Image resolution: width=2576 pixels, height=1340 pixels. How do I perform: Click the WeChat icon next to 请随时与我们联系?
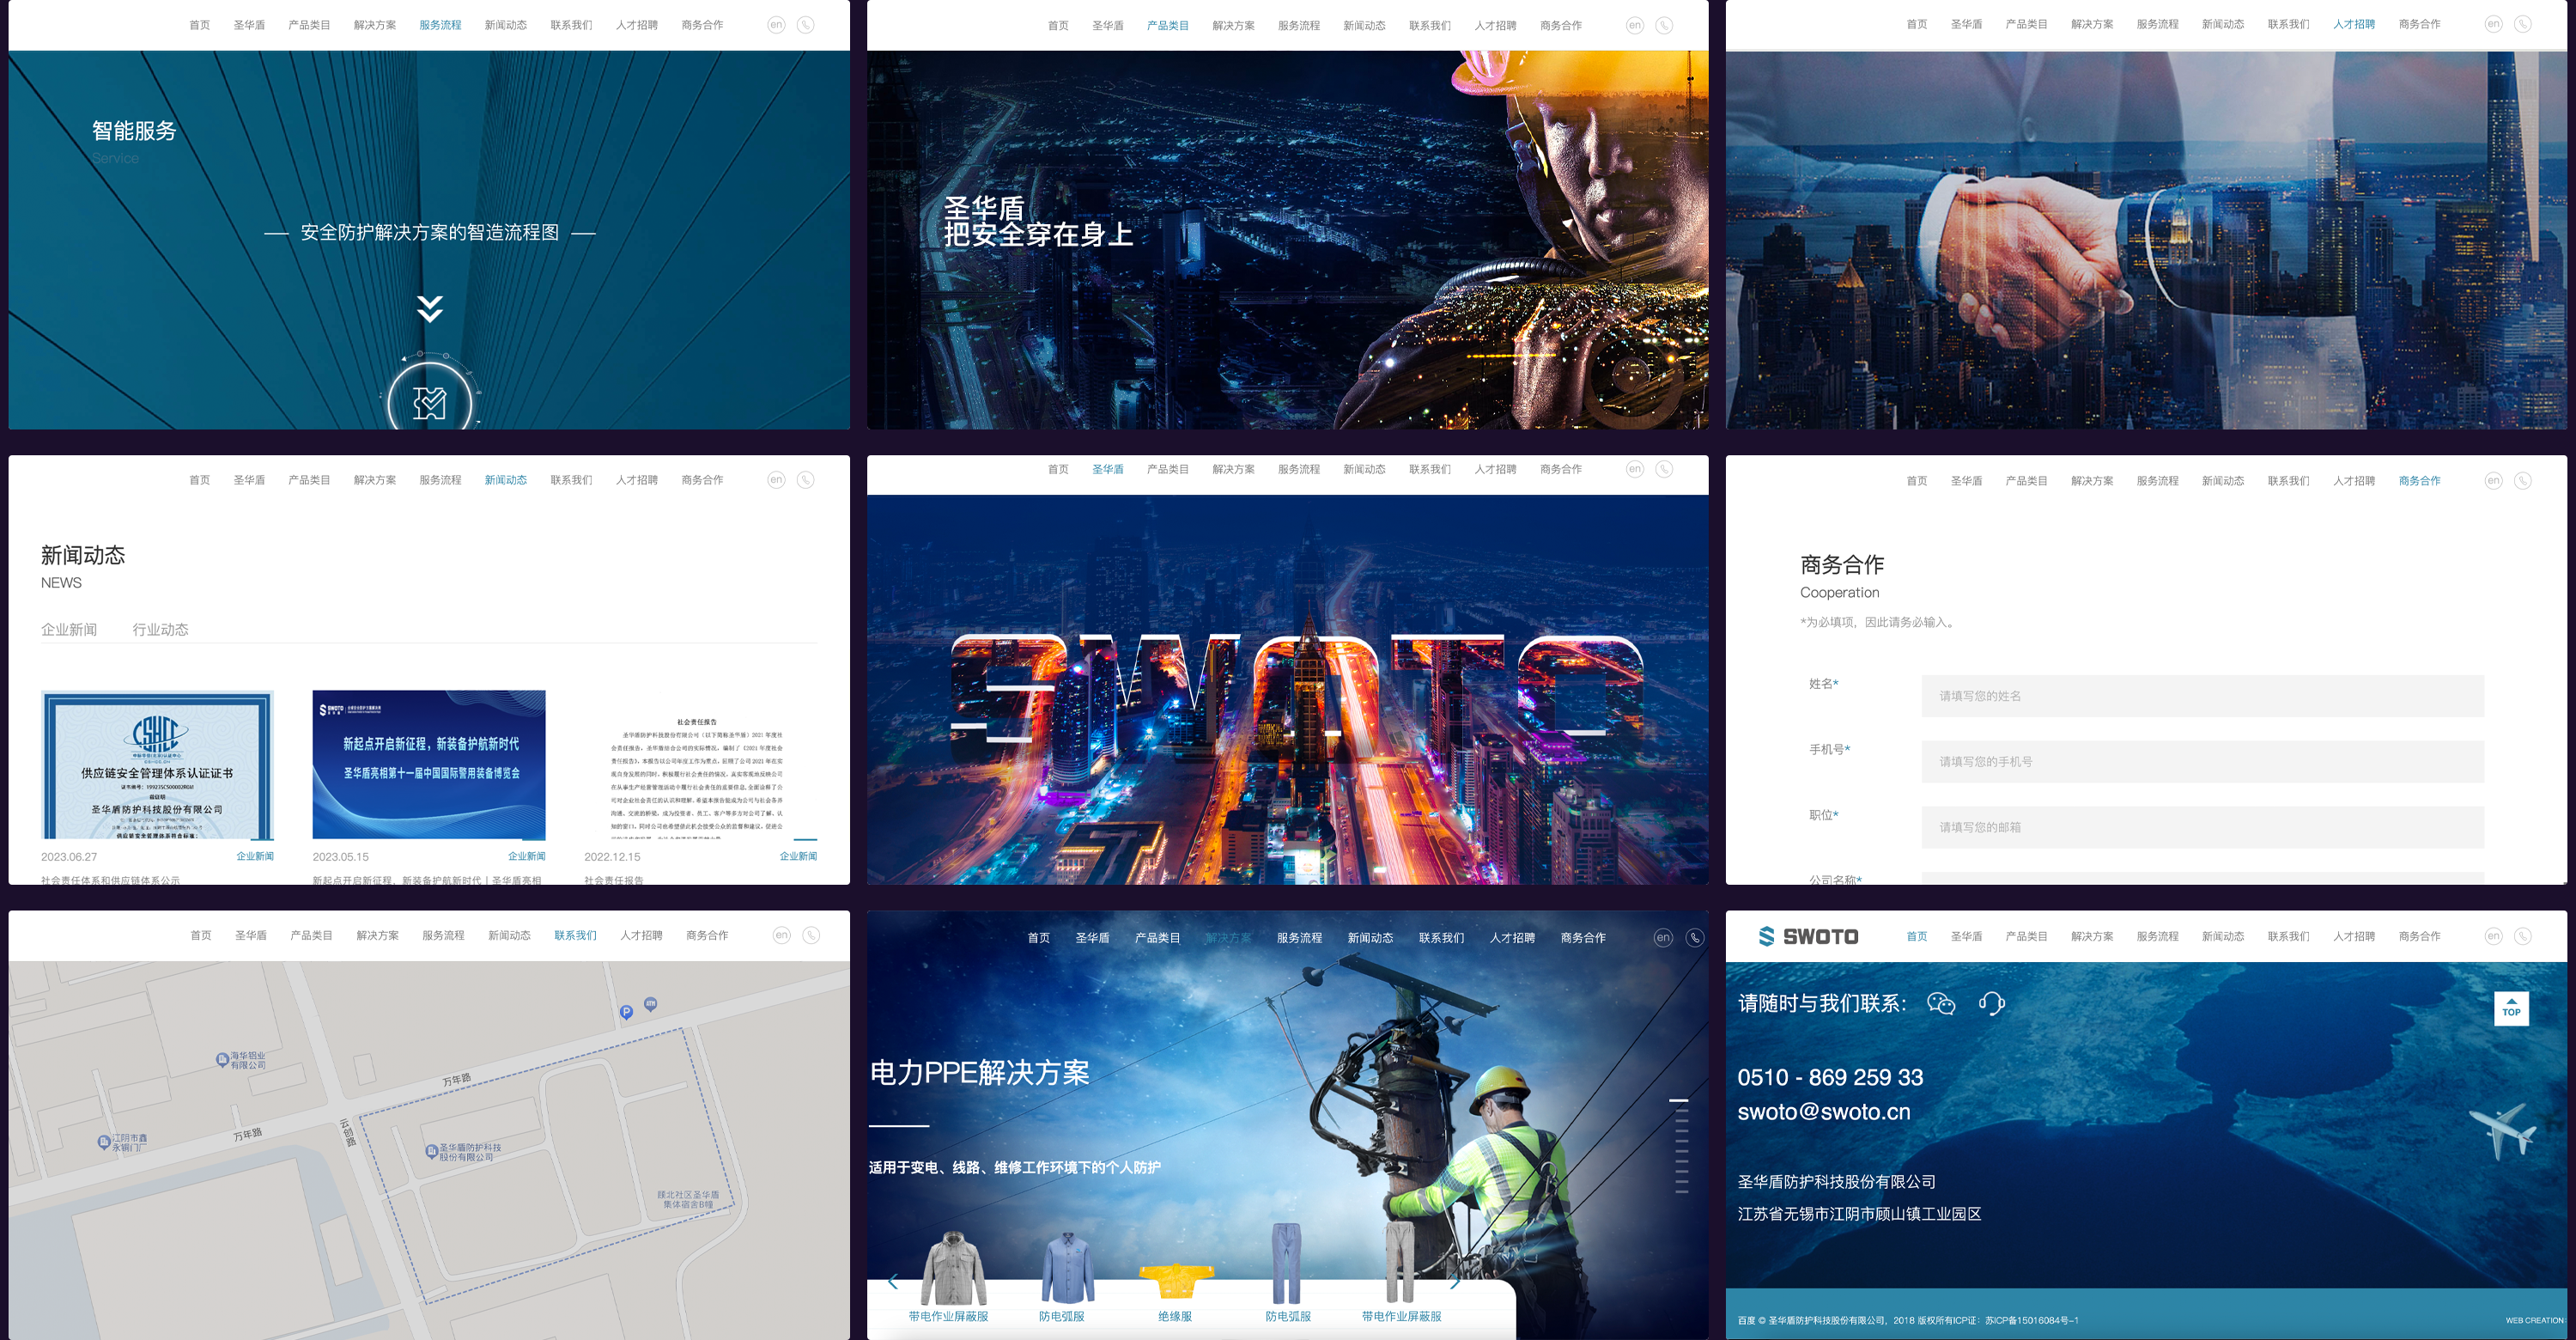click(x=1941, y=1003)
